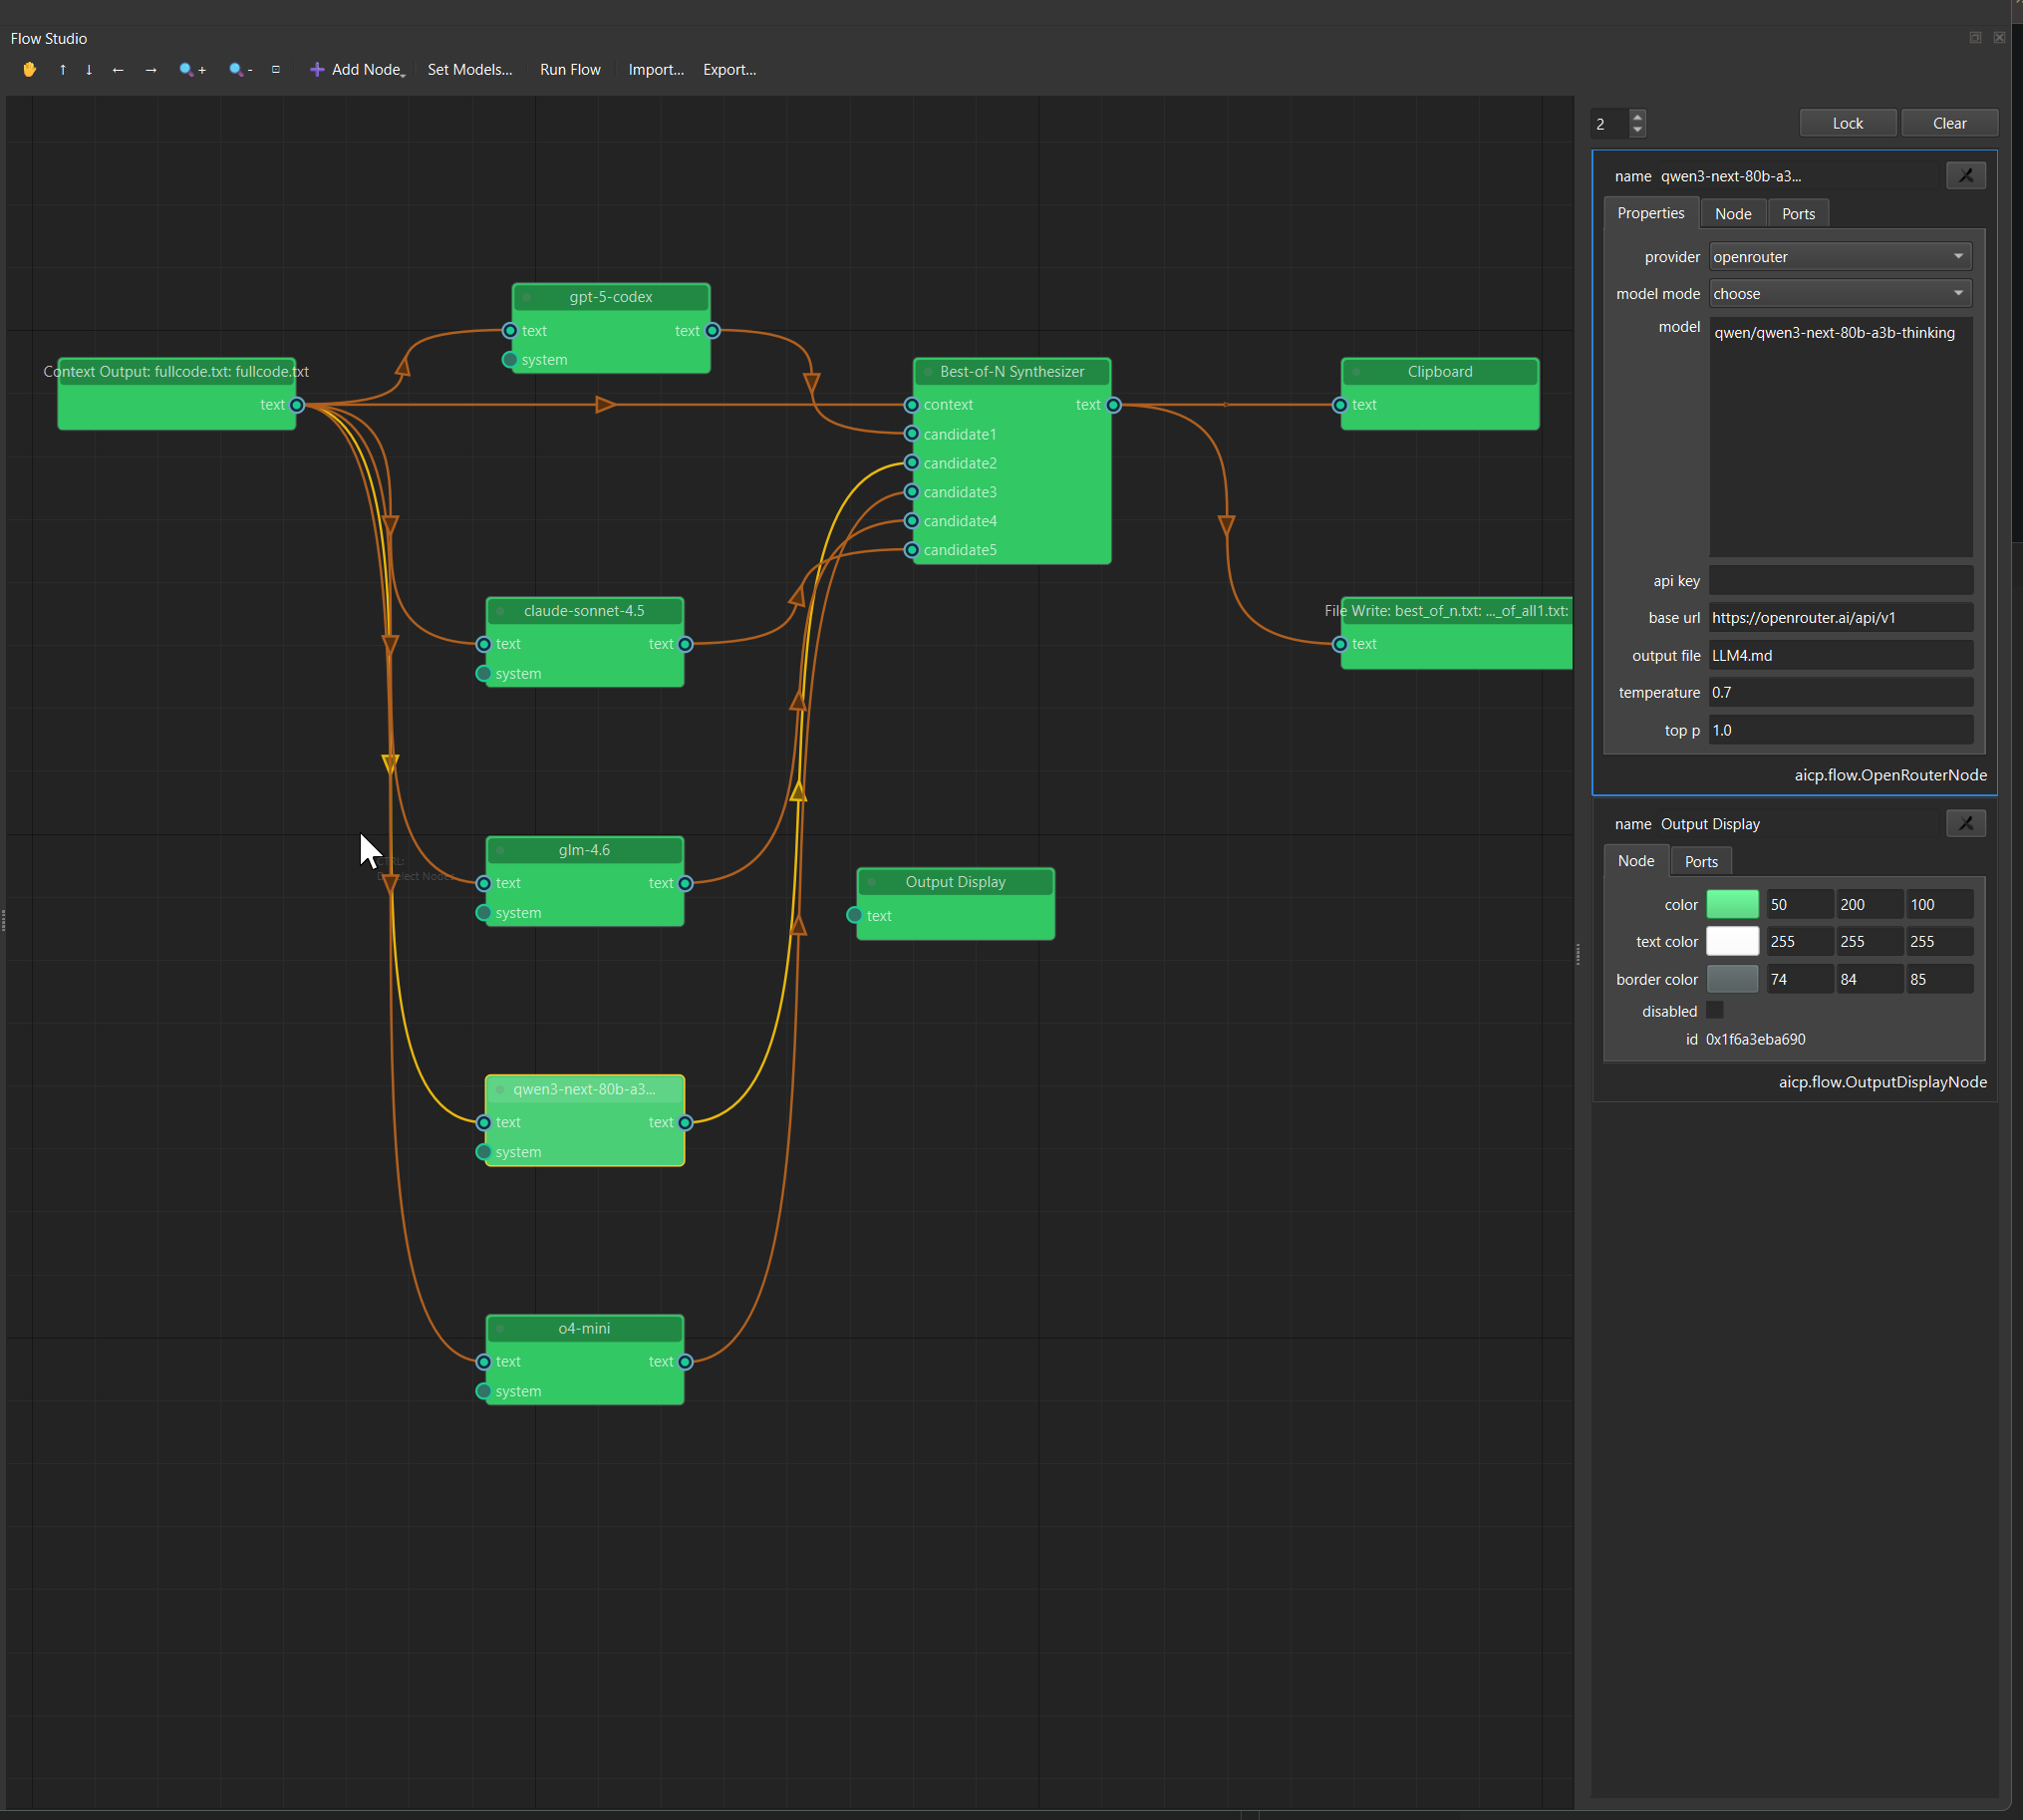Click the border color value 84
2023x1820 pixels.
[x=1869, y=980]
